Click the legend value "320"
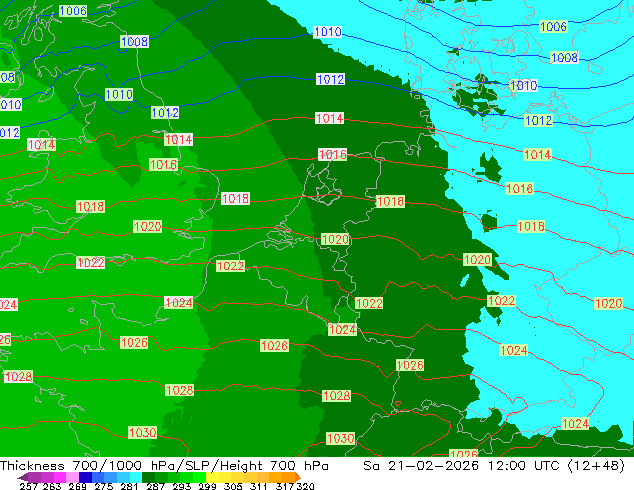 (305, 486)
